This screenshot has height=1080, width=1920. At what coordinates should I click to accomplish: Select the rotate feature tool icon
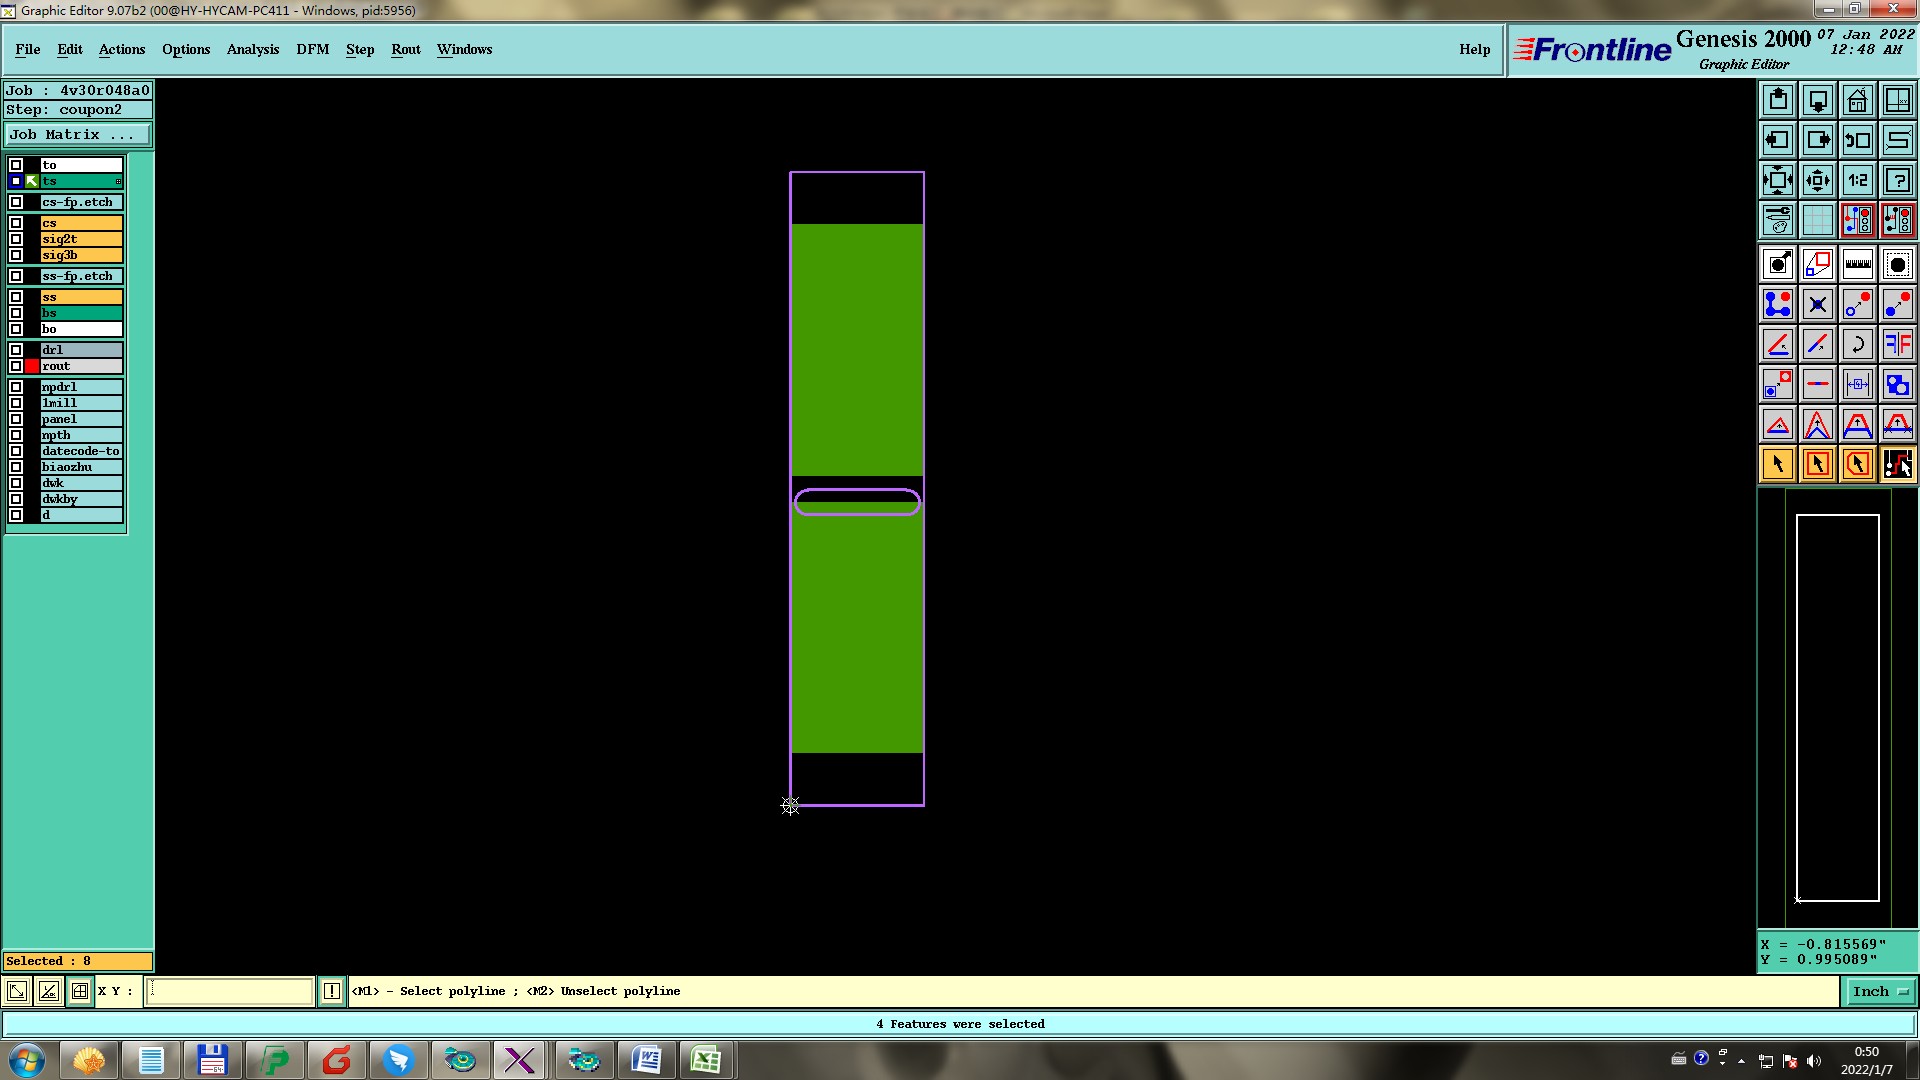click(1857, 344)
